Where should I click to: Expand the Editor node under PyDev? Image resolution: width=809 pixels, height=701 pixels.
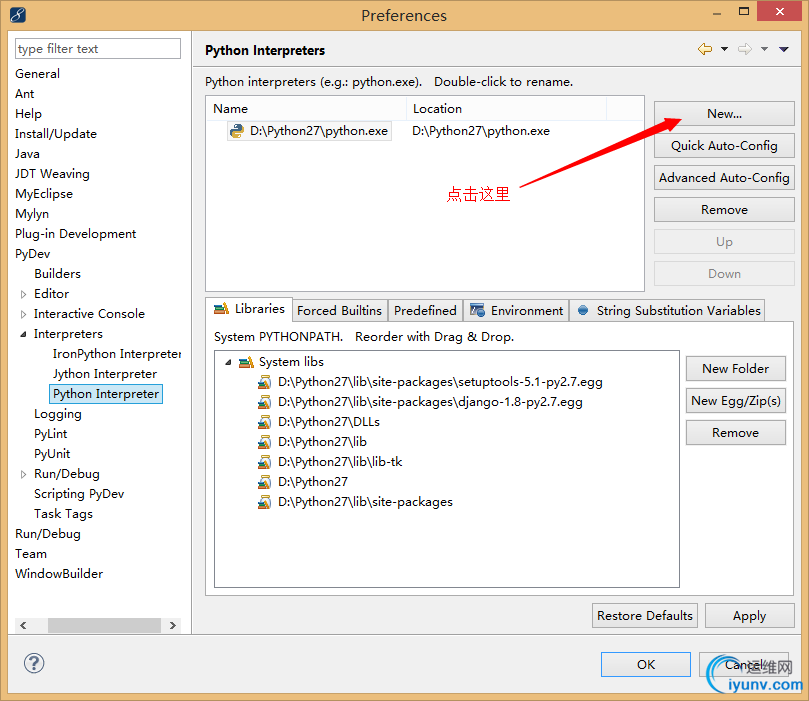23,295
